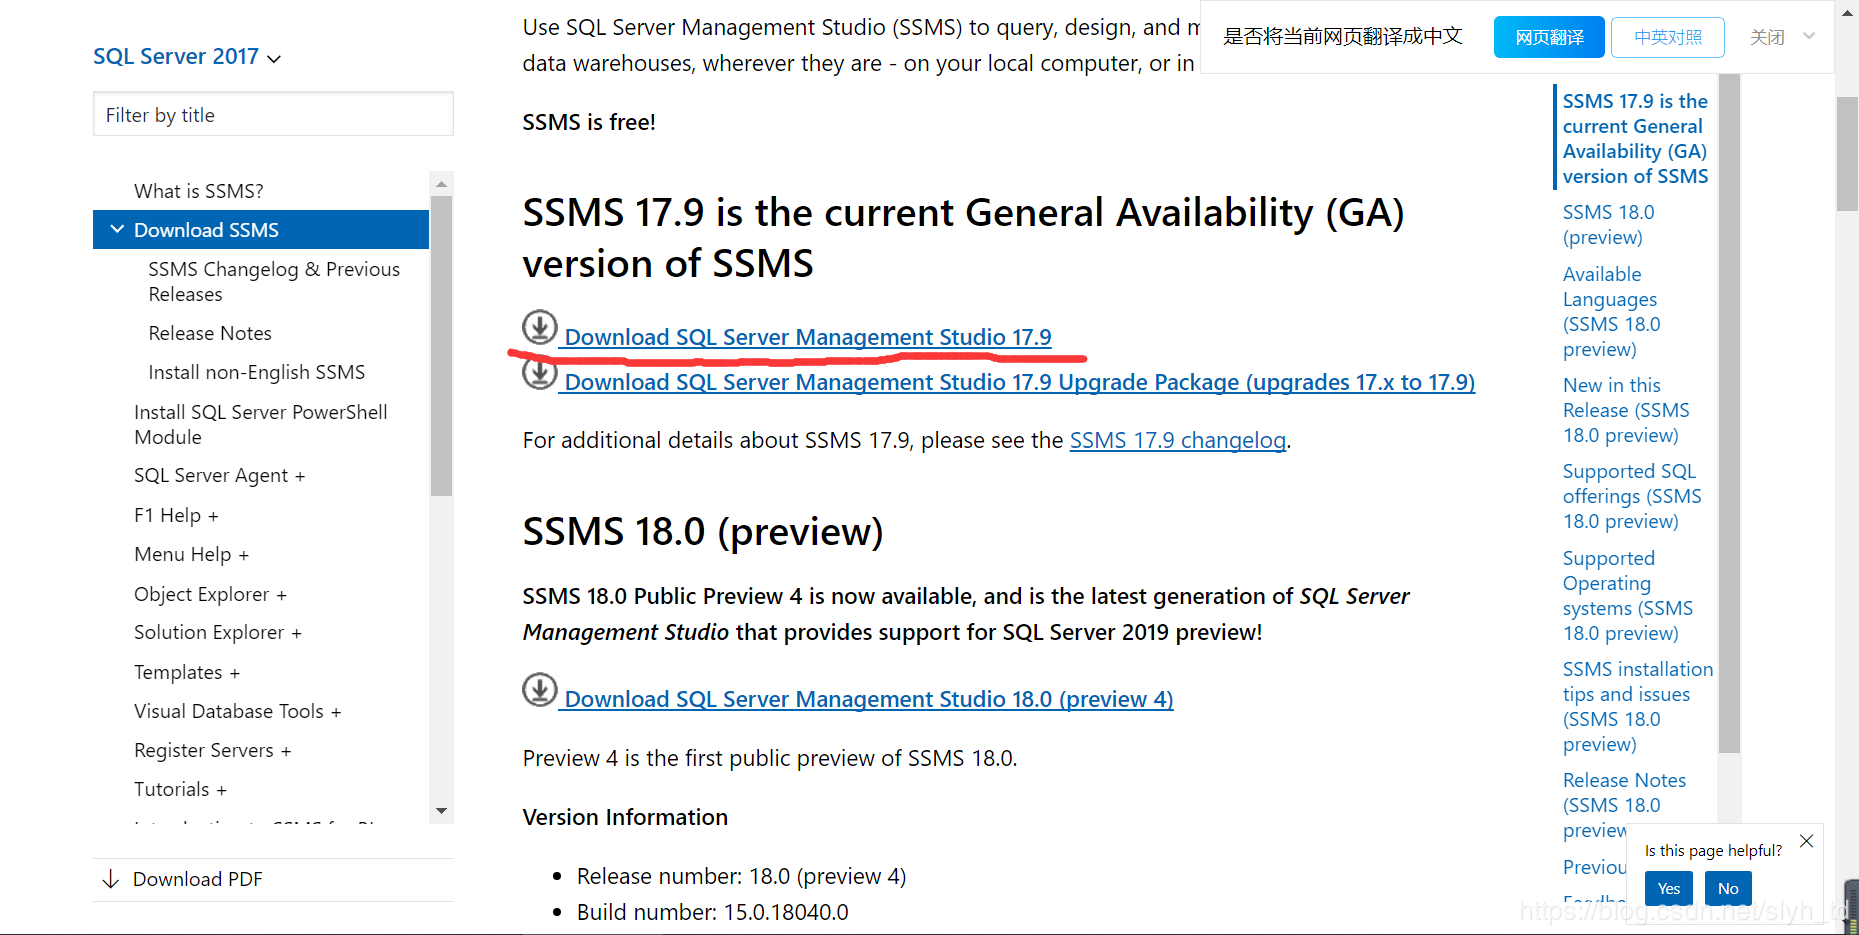Click 关闭 to dismiss translation bar
This screenshot has height=935, width=1859.
(x=1766, y=37)
